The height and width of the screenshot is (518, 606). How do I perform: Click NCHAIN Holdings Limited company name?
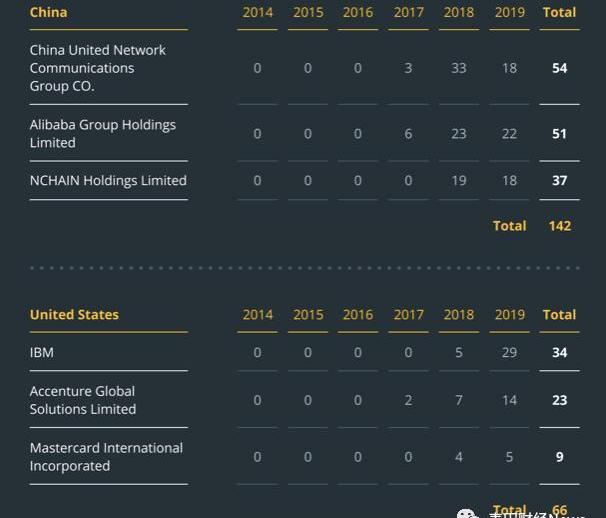pos(108,181)
